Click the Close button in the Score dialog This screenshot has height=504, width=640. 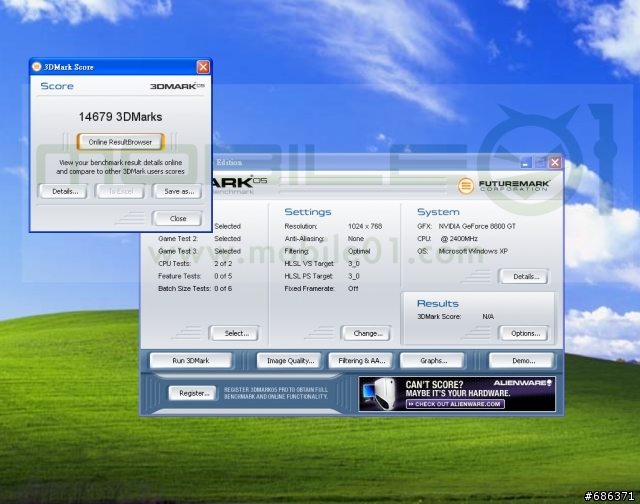[178, 218]
